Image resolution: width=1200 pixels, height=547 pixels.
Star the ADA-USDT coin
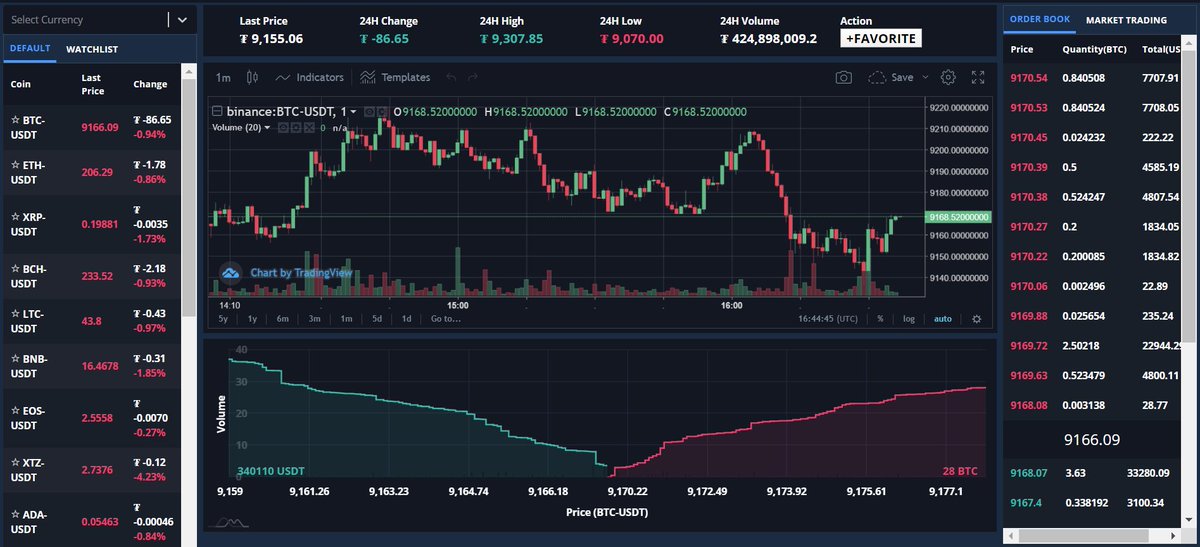tap(15, 516)
